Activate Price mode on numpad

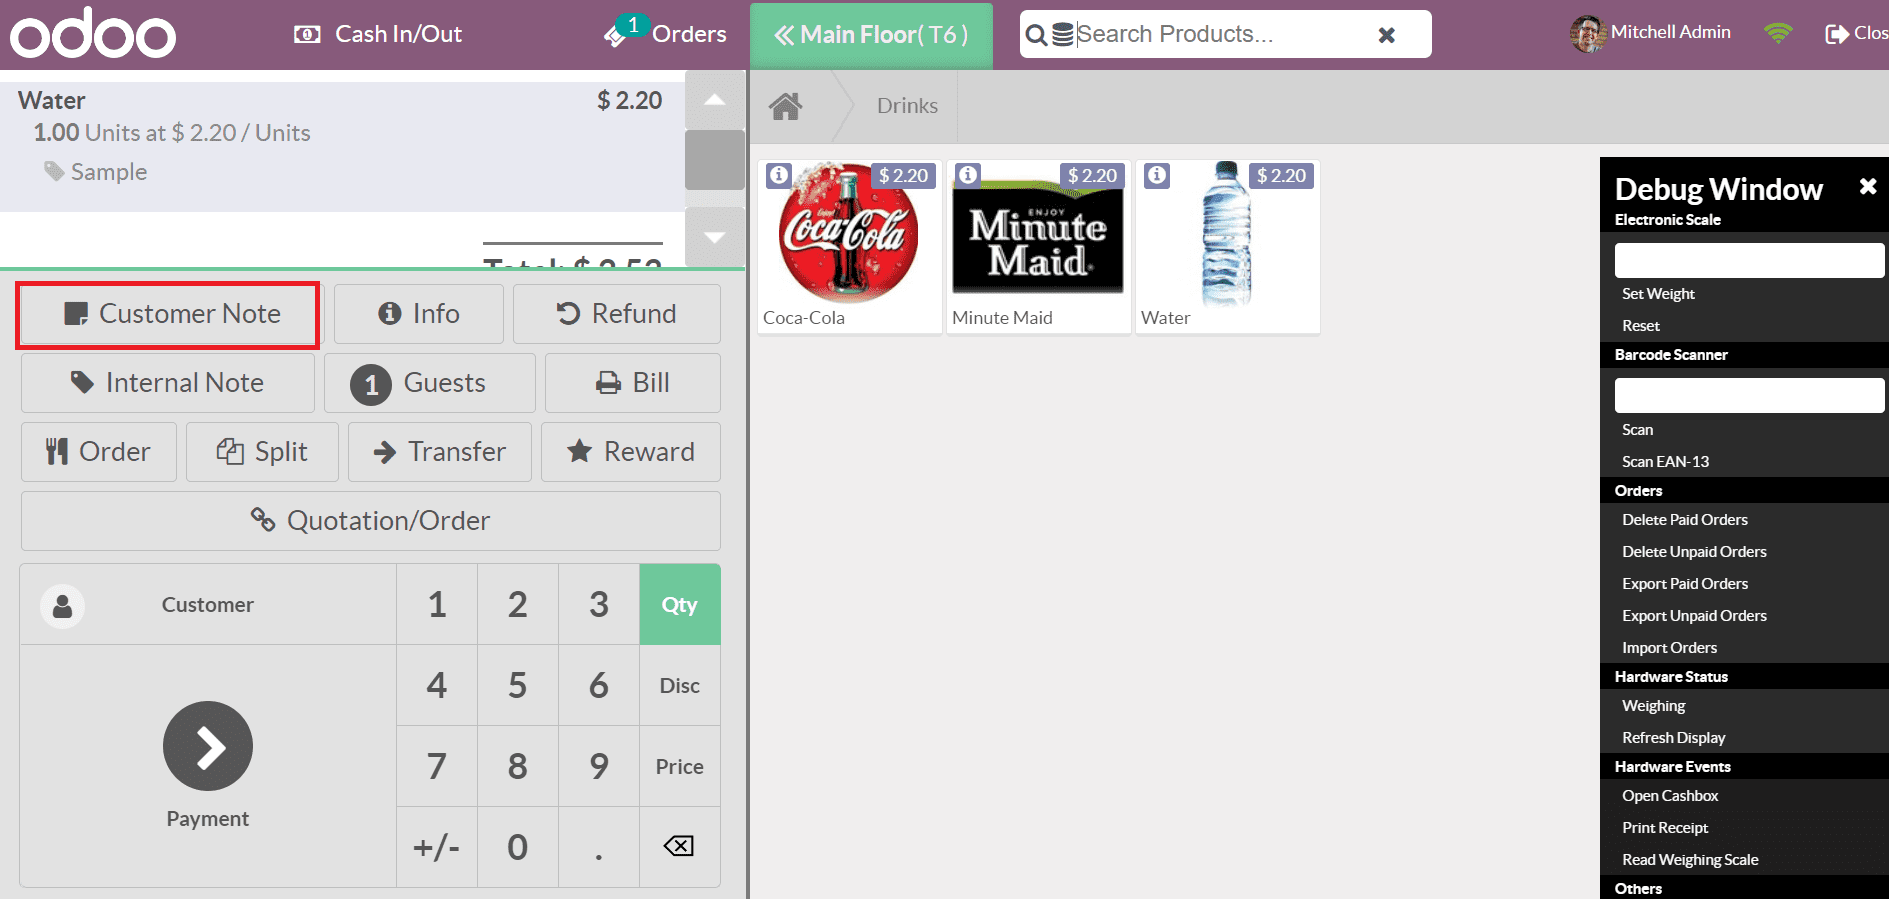click(680, 767)
